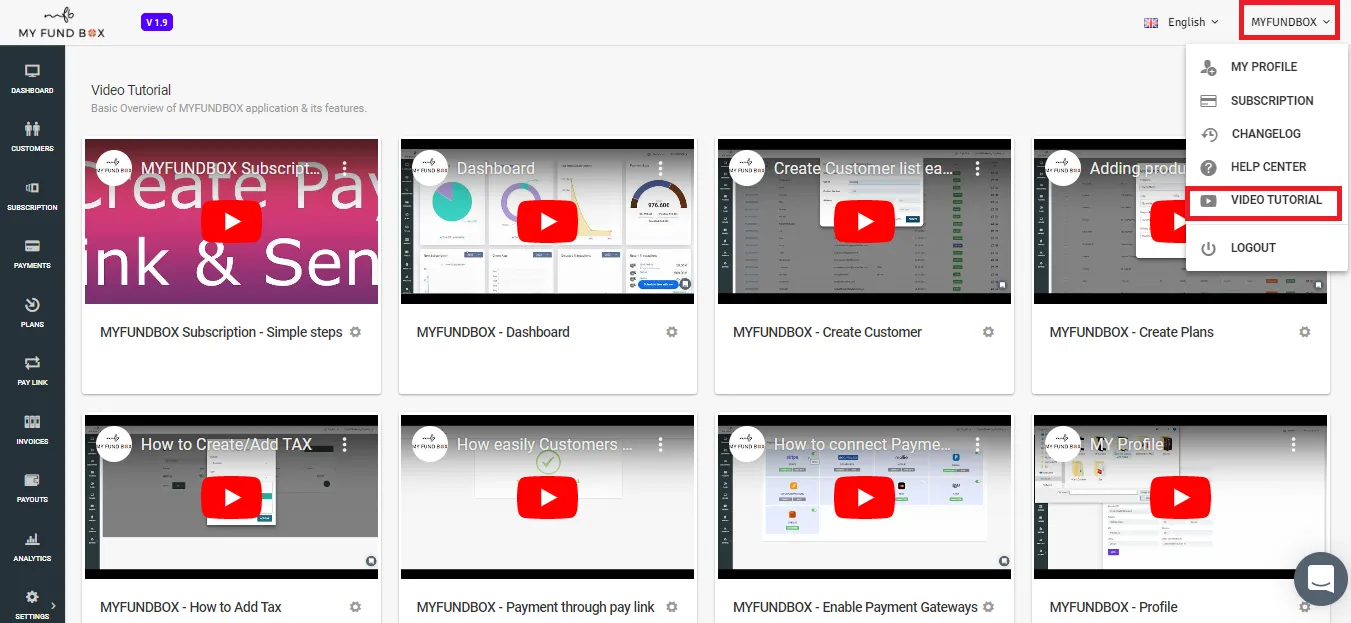The image size is (1351, 623).
Task: Click gear icon next to MYFUNDBOX - Create Plans
Action: click(x=1305, y=332)
